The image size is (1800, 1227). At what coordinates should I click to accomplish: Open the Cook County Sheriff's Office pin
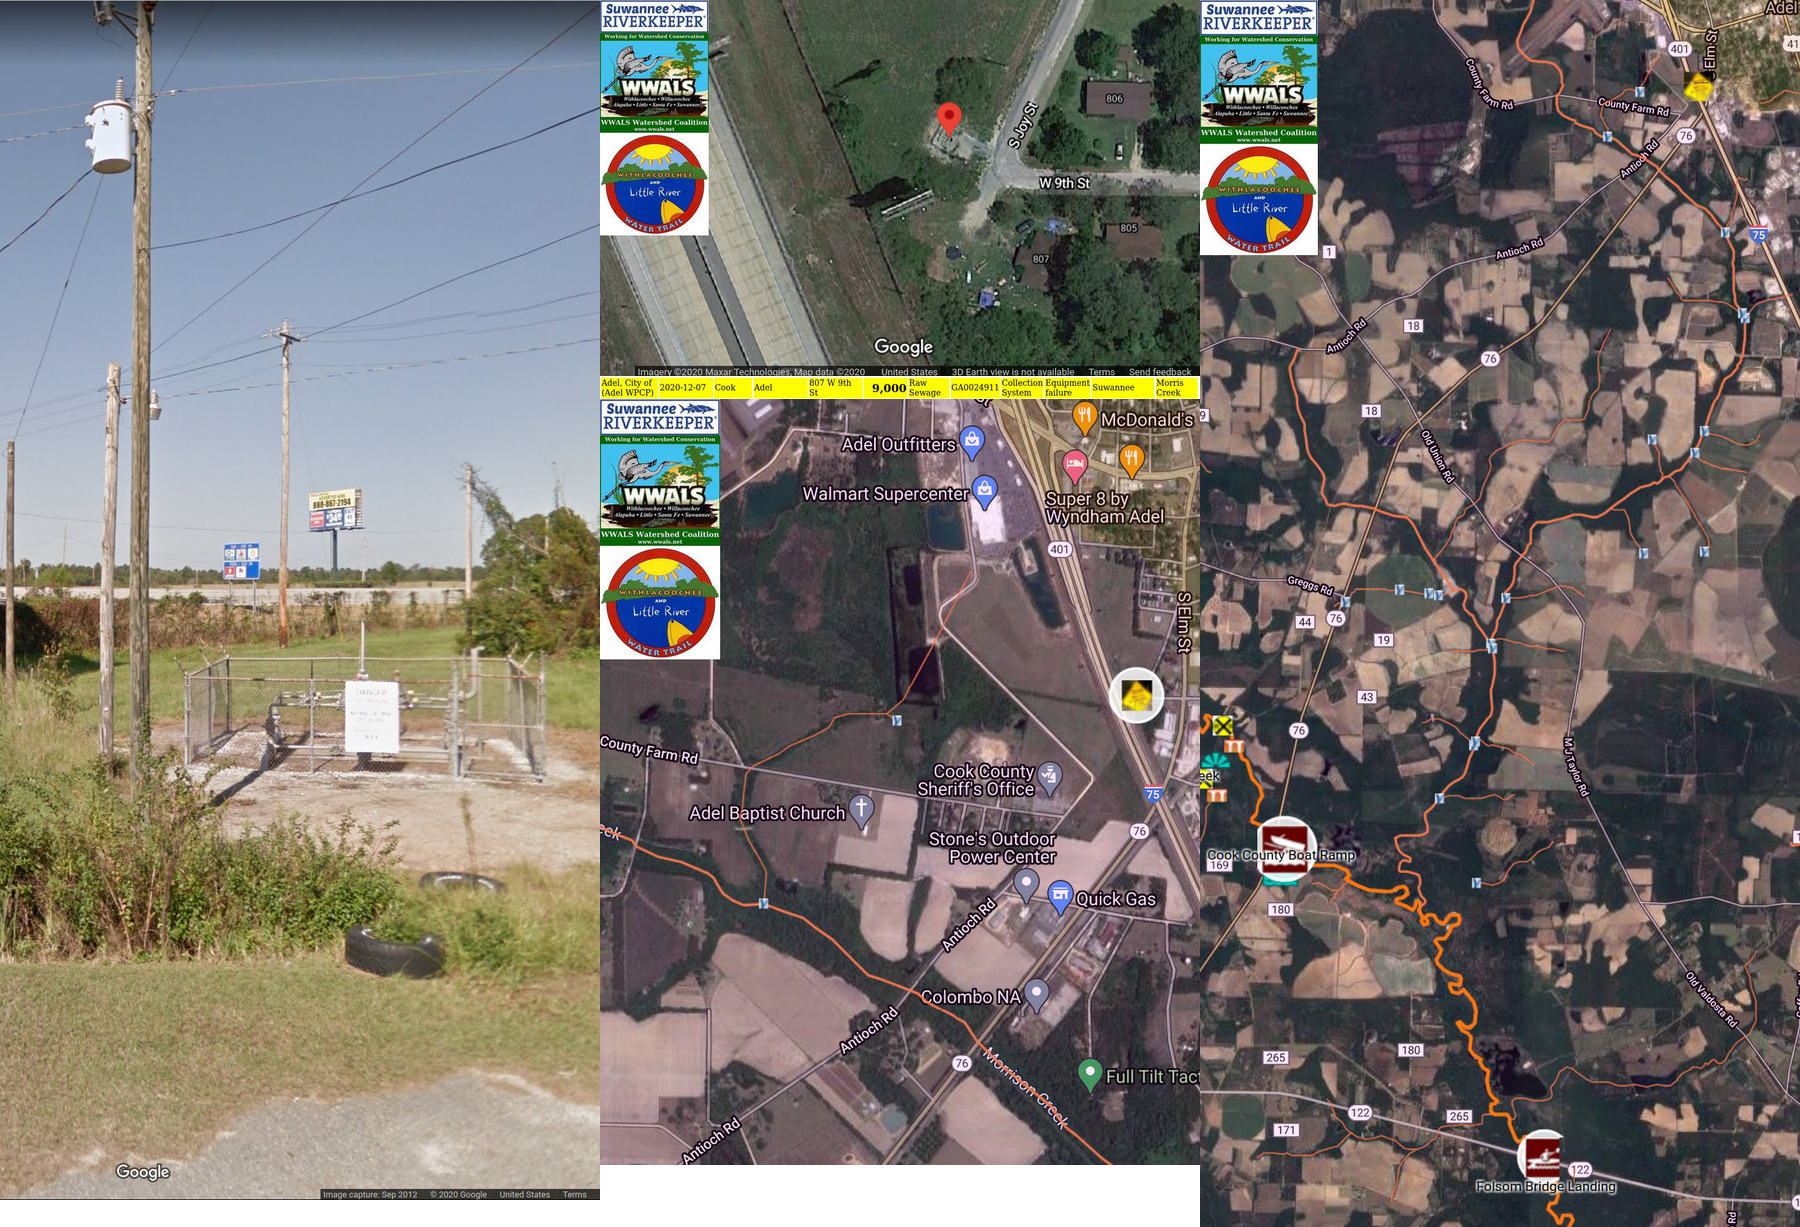click(x=1049, y=778)
